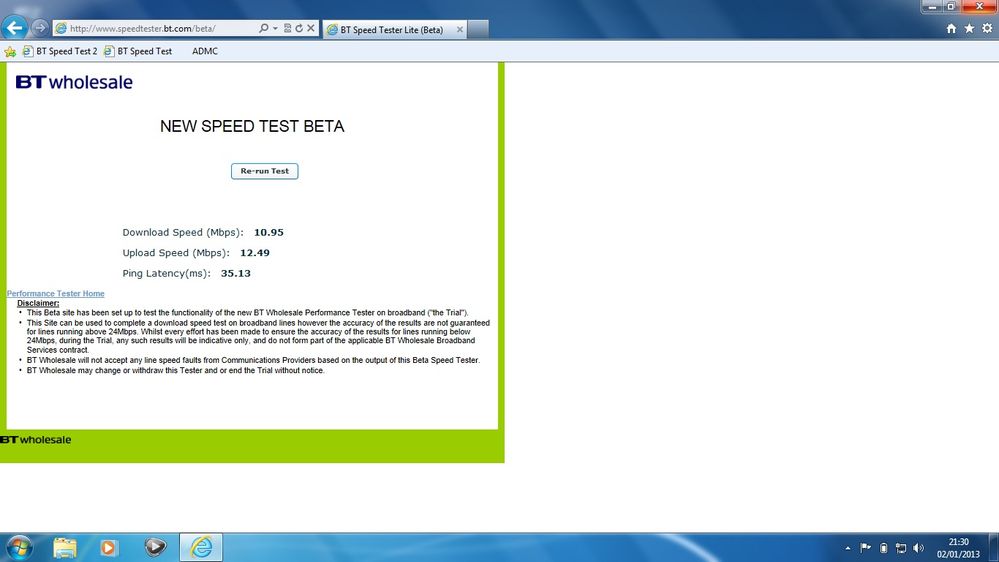Minimize the Internet Explorer window

(x=932, y=6)
